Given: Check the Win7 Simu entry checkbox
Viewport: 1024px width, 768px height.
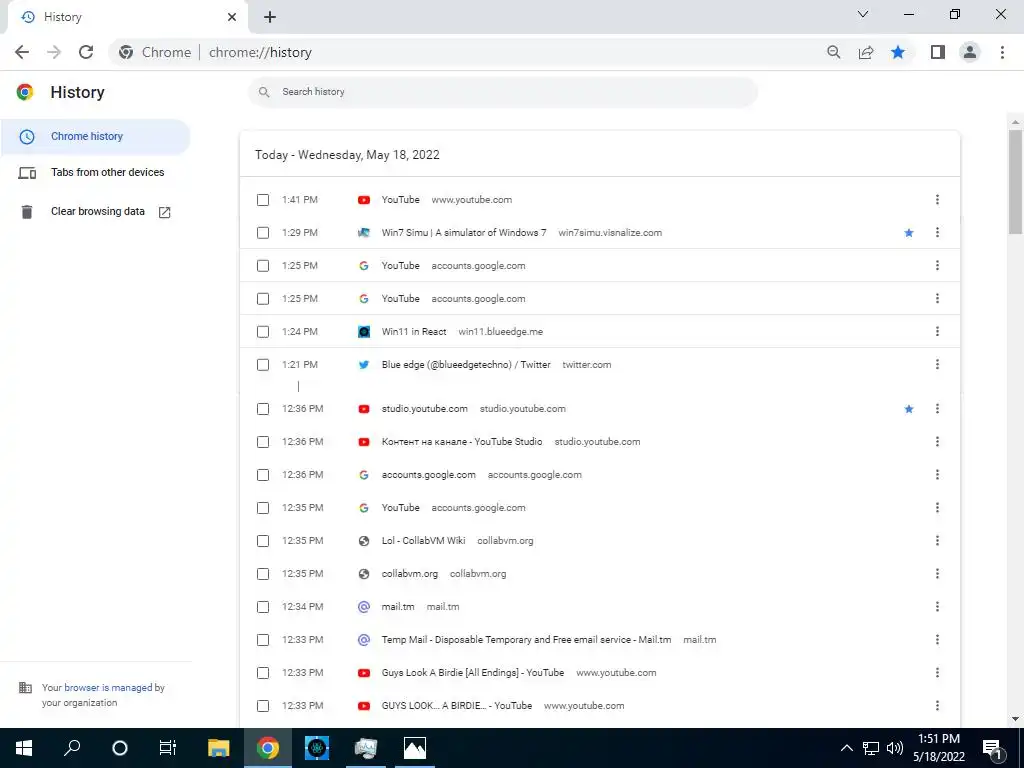Looking at the screenshot, I should [263, 232].
